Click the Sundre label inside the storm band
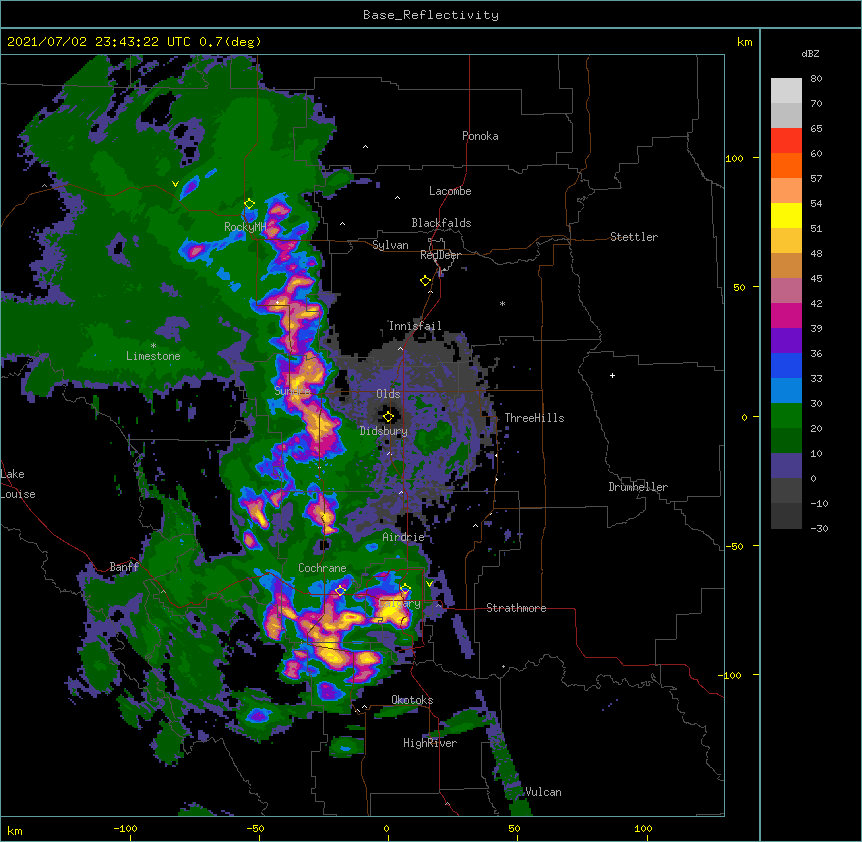 tap(292, 391)
